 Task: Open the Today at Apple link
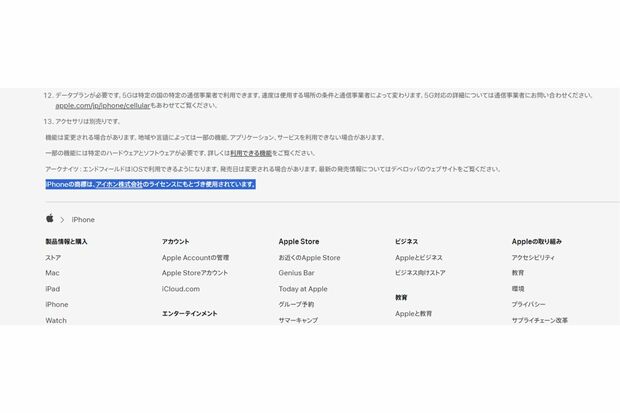(303, 289)
